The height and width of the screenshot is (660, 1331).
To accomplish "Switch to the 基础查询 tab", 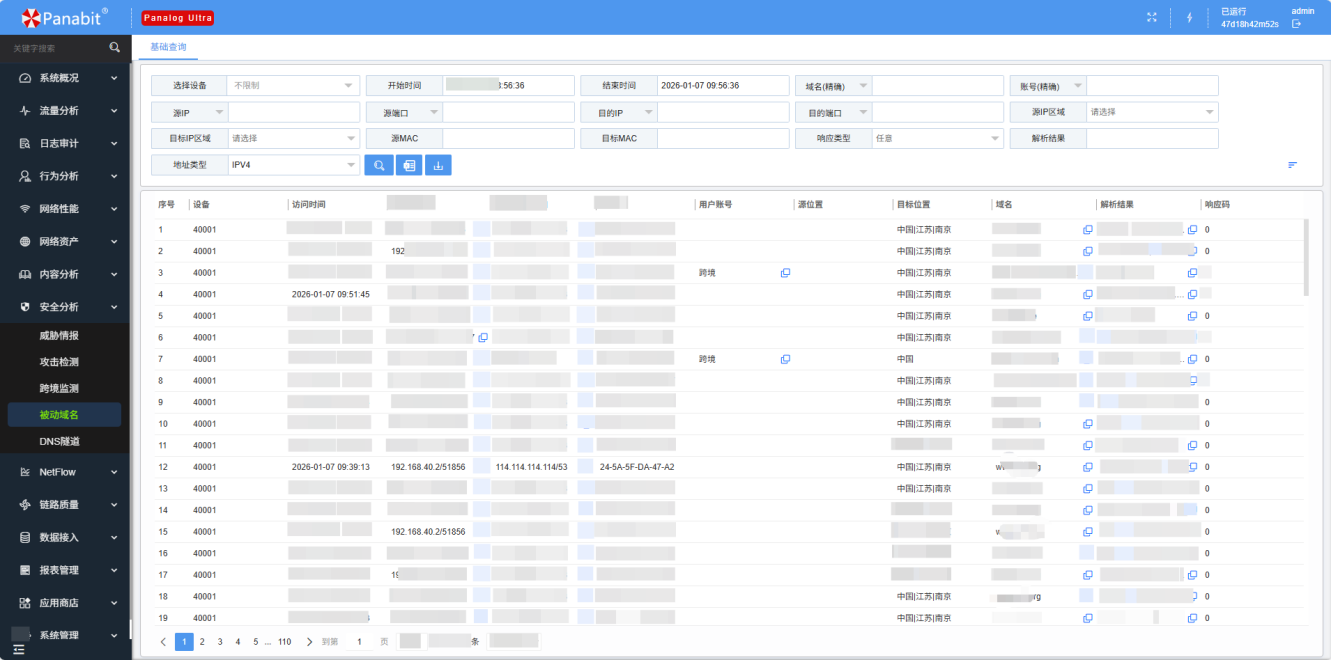I will (x=168, y=47).
